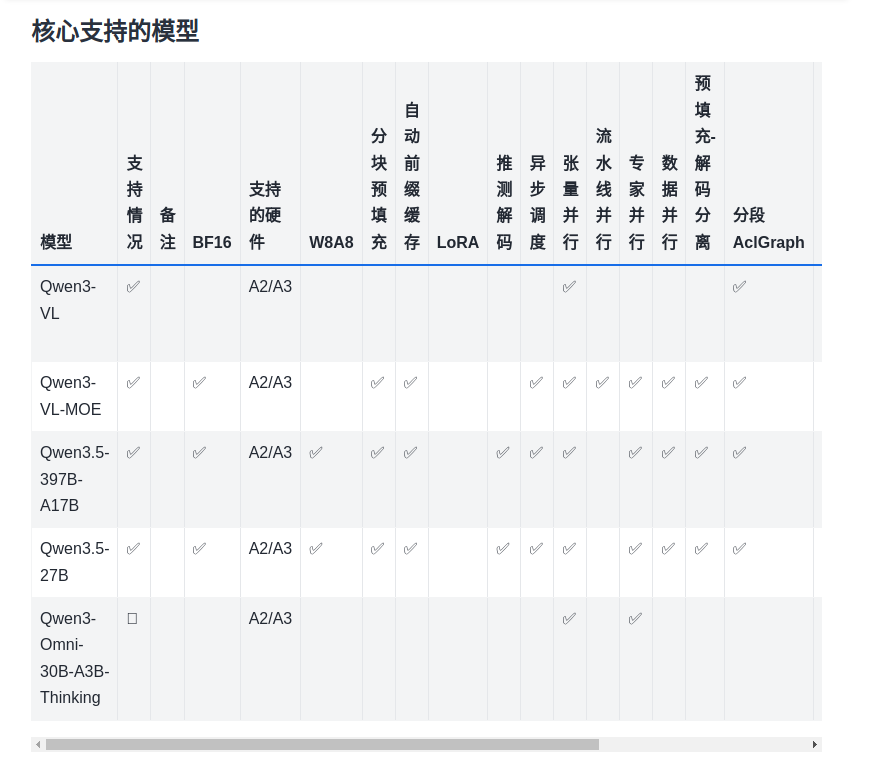Click Qwen3.5-27B 数据并行 checkmark
876x765 pixels.
[x=668, y=549]
